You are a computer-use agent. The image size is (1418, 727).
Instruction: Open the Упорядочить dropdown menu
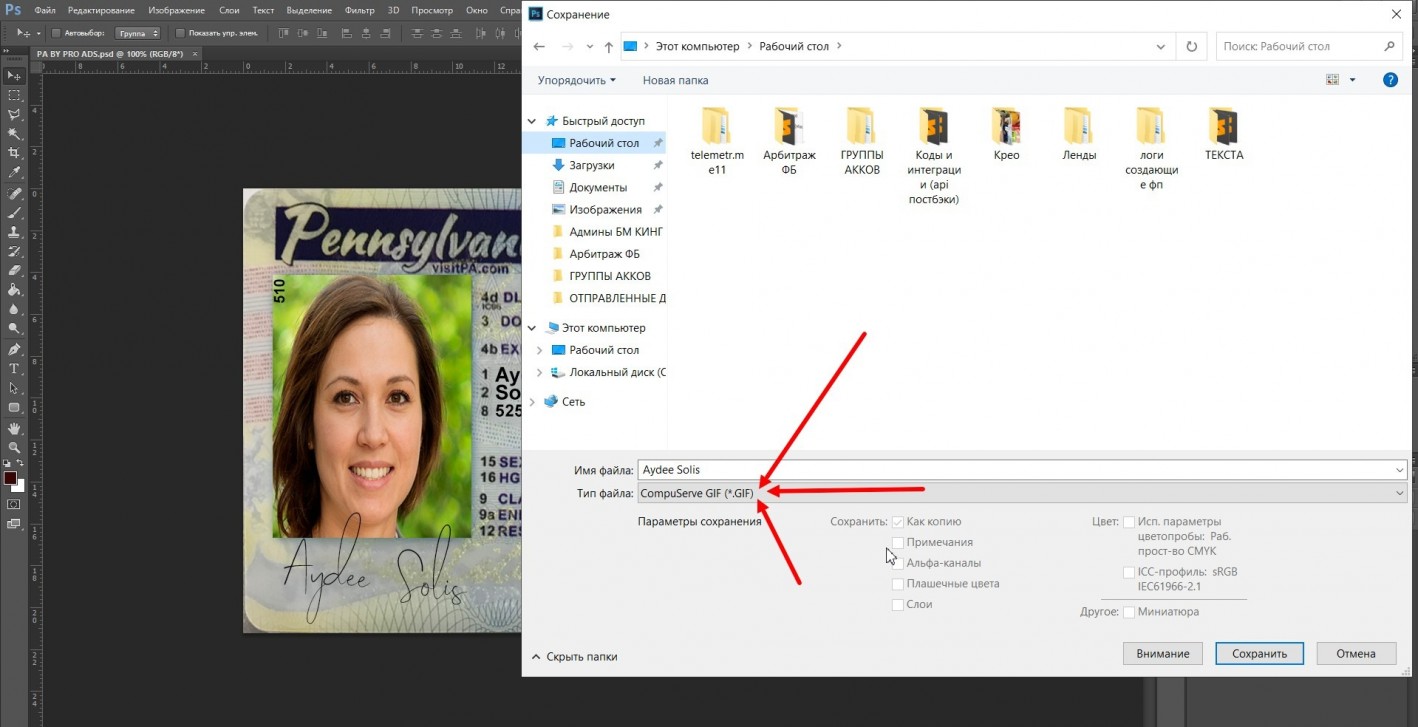click(x=577, y=80)
